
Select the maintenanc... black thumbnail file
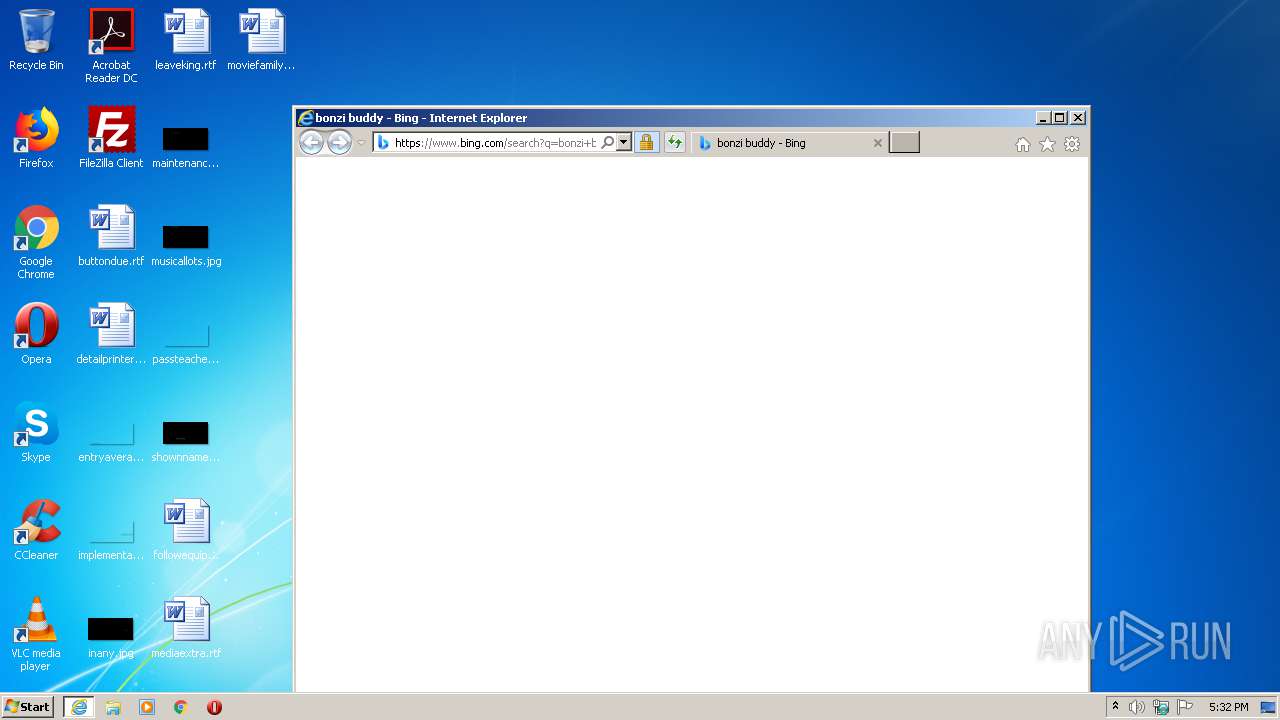pyautogui.click(x=186, y=147)
